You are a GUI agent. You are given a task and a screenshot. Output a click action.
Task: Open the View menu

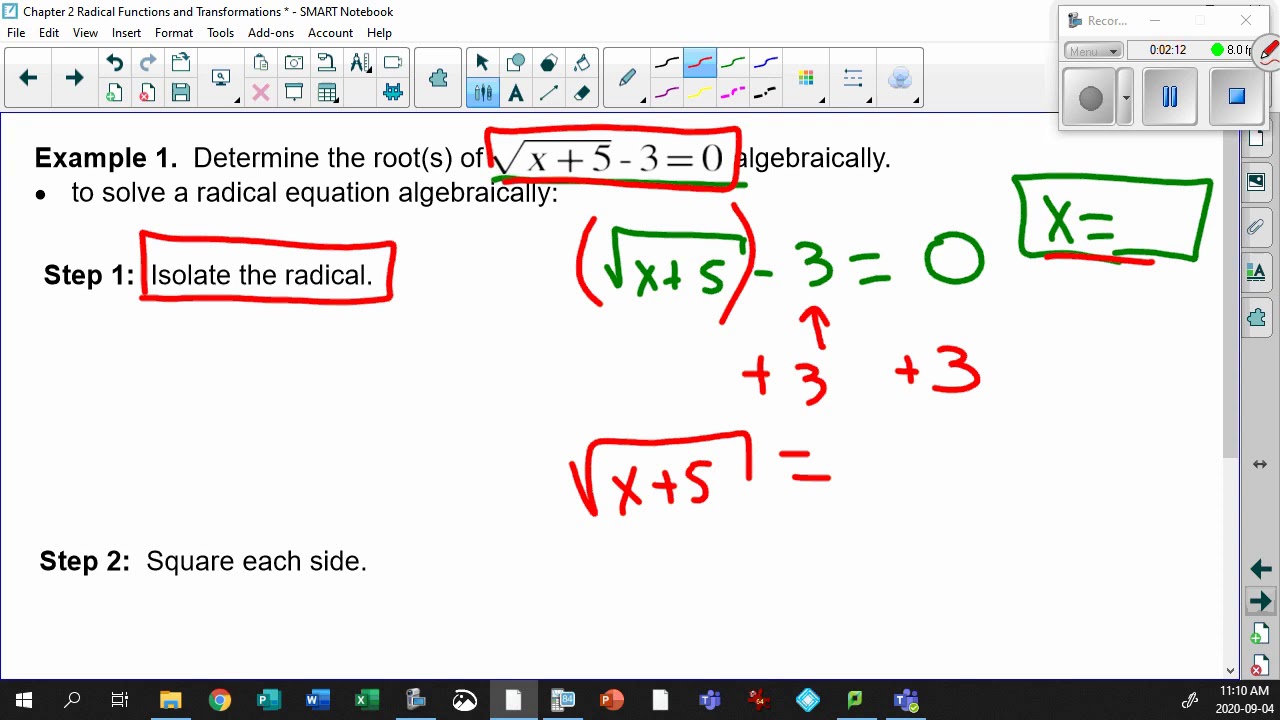point(85,33)
